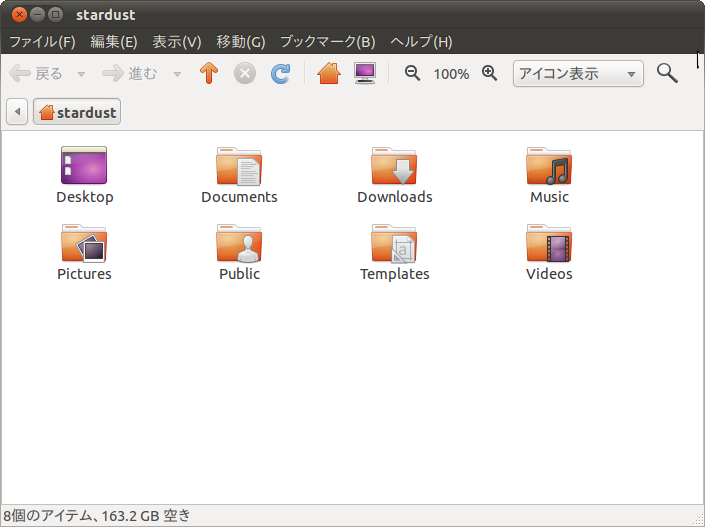
Task: Select the Templates folder icon
Action: [394, 243]
